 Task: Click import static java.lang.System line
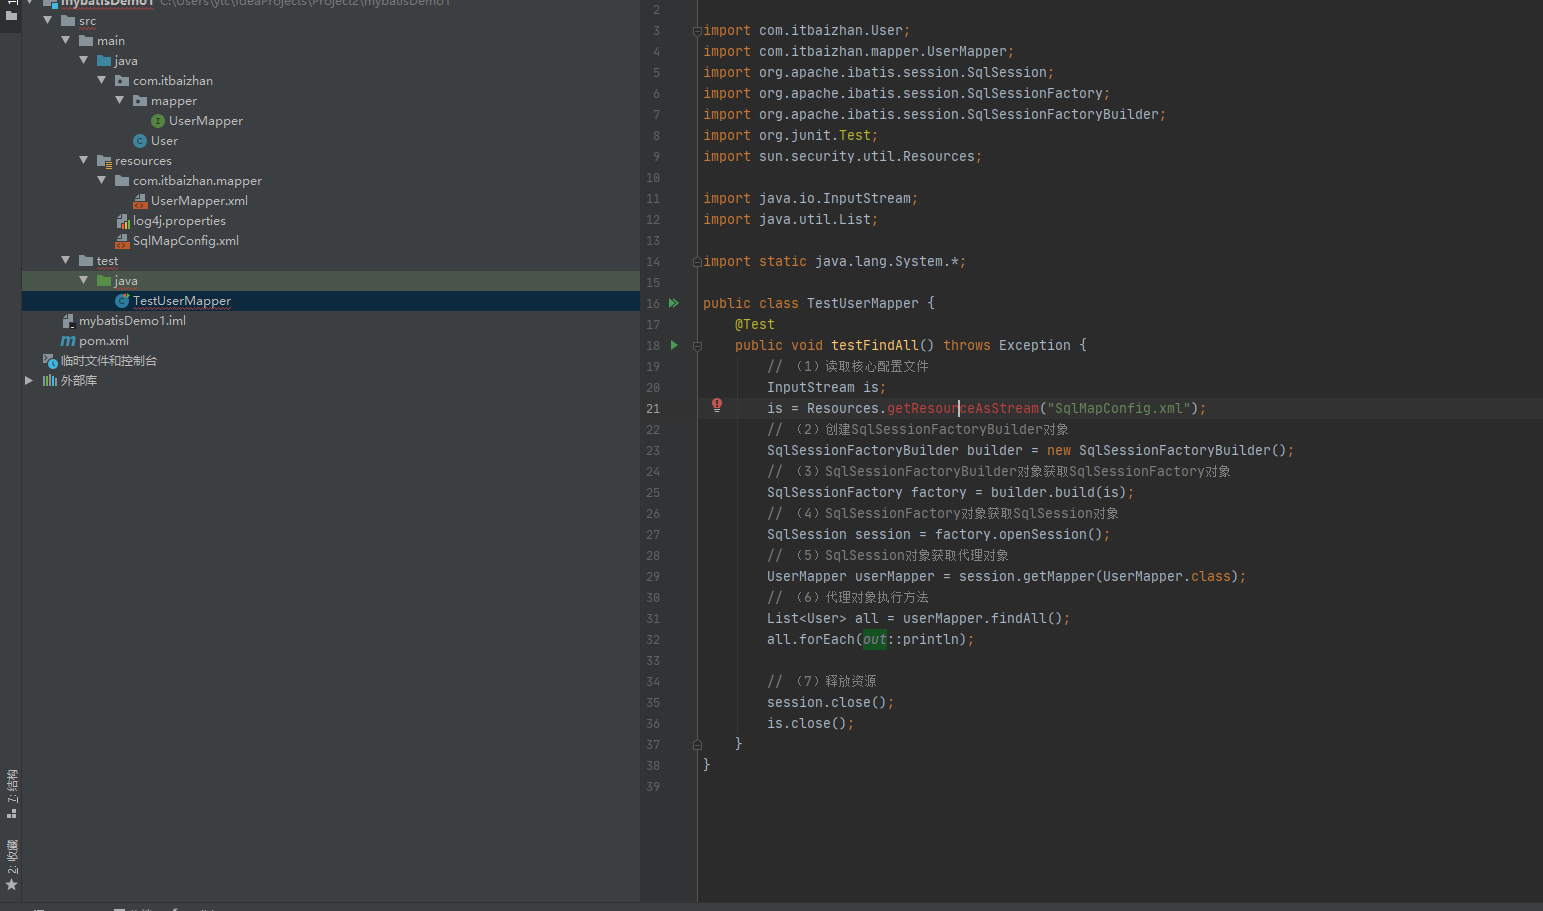835,261
